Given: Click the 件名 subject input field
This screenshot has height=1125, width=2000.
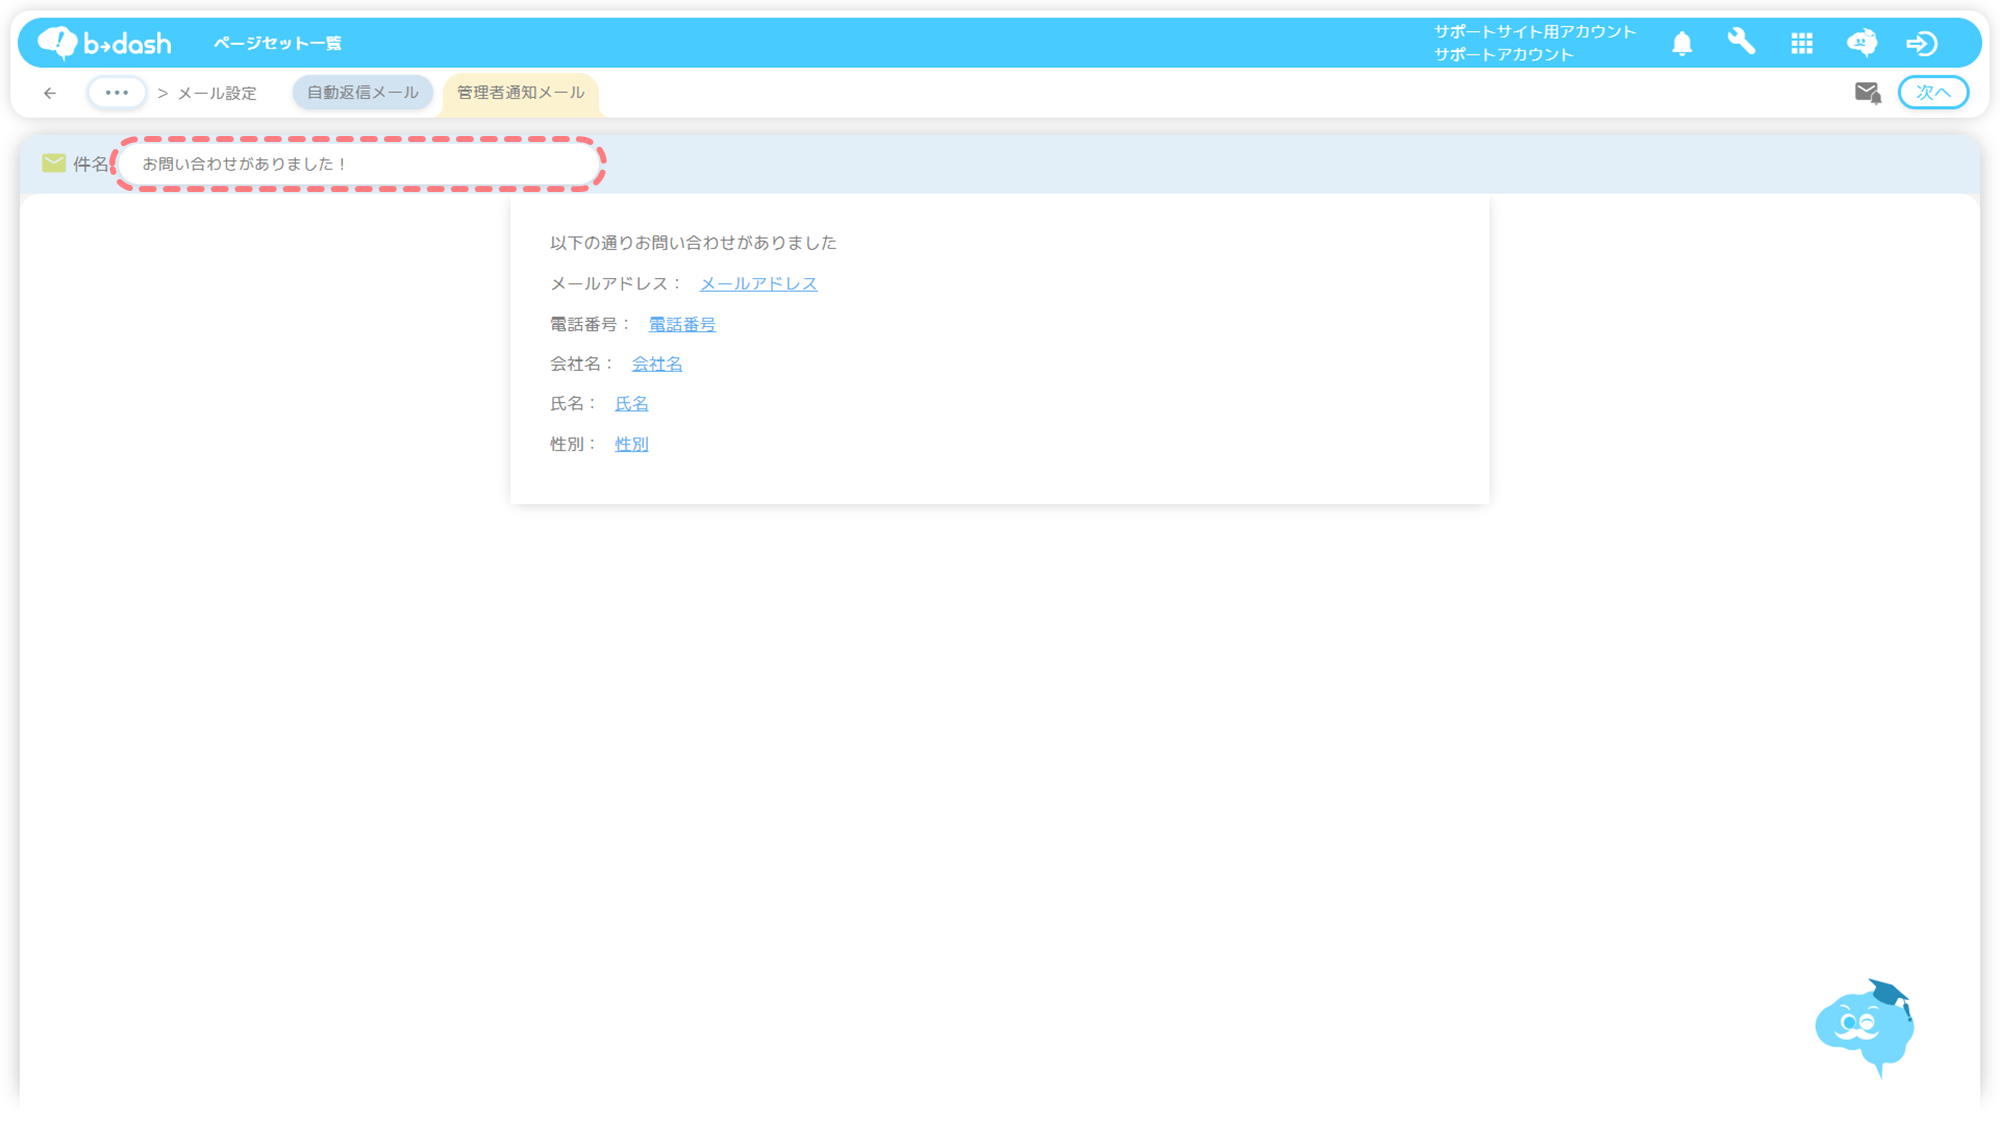Looking at the screenshot, I should click(360, 164).
